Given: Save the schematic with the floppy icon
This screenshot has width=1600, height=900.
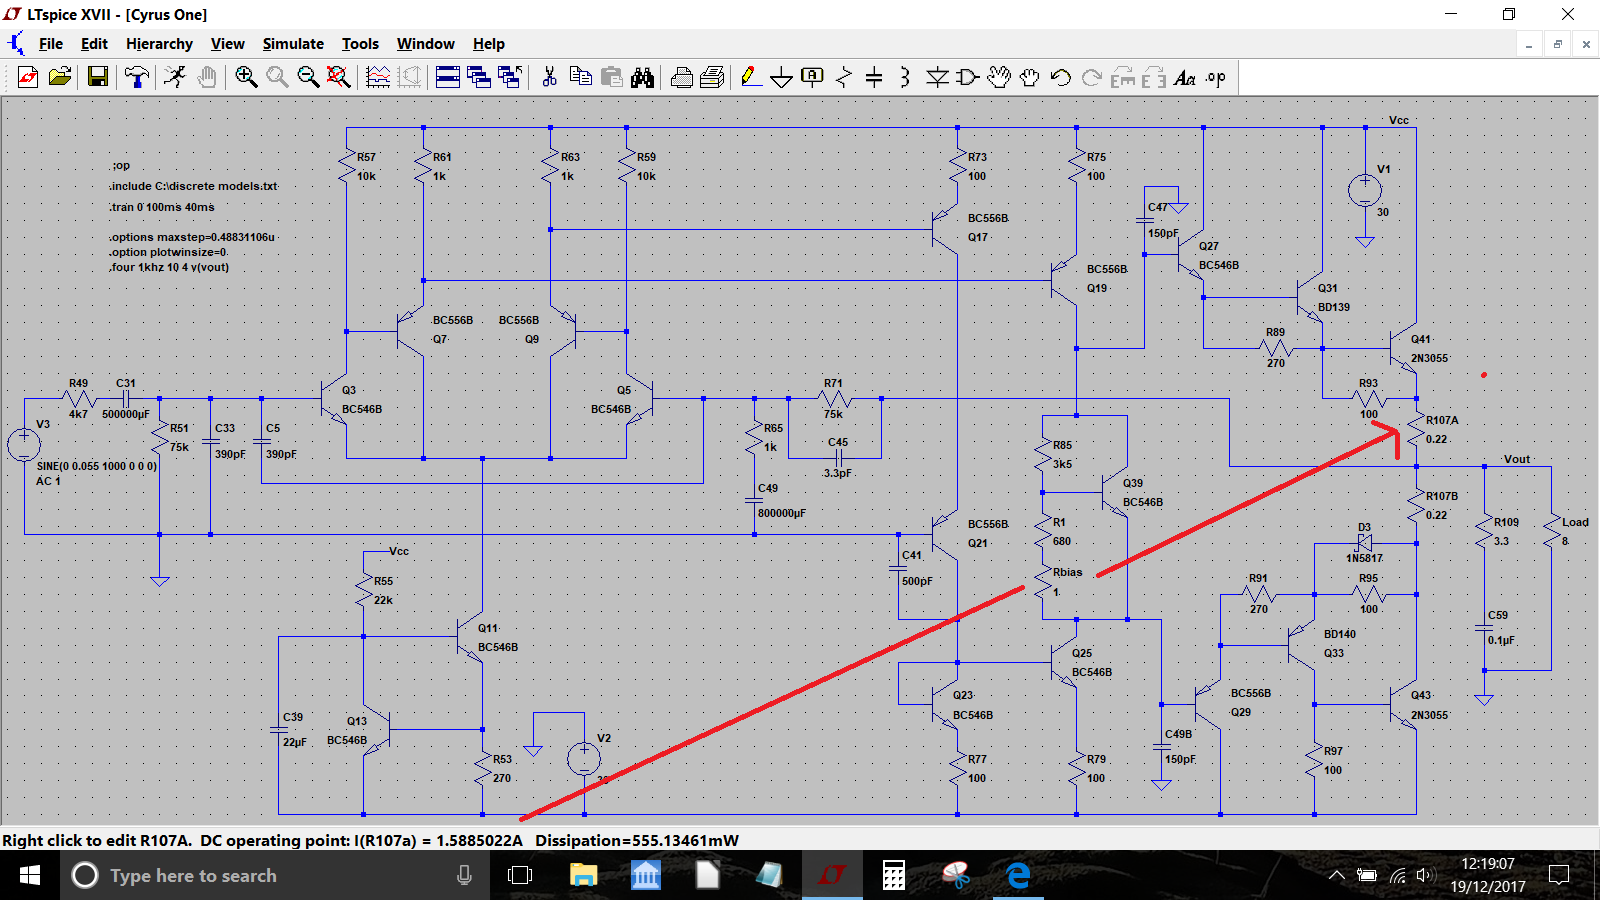Looking at the screenshot, I should [98, 77].
